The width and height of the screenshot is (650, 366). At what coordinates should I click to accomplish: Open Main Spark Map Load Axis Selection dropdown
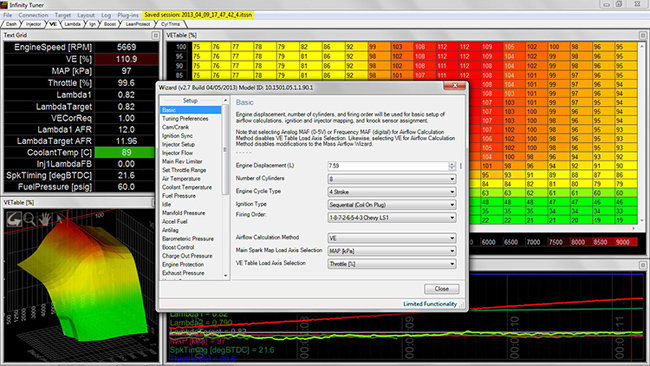(x=392, y=251)
